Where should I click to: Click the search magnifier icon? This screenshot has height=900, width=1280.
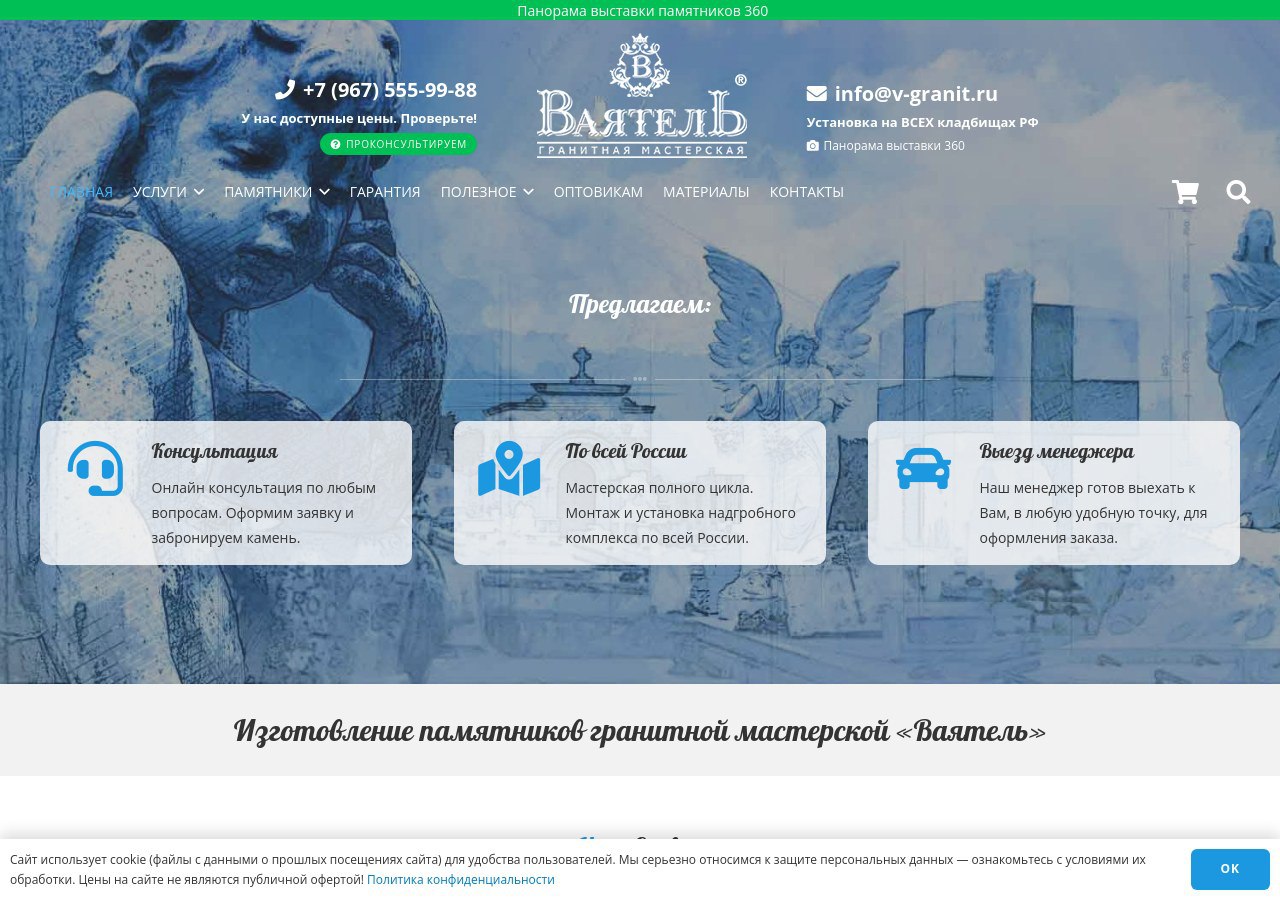pyautogui.click(x=1238, y=192)
